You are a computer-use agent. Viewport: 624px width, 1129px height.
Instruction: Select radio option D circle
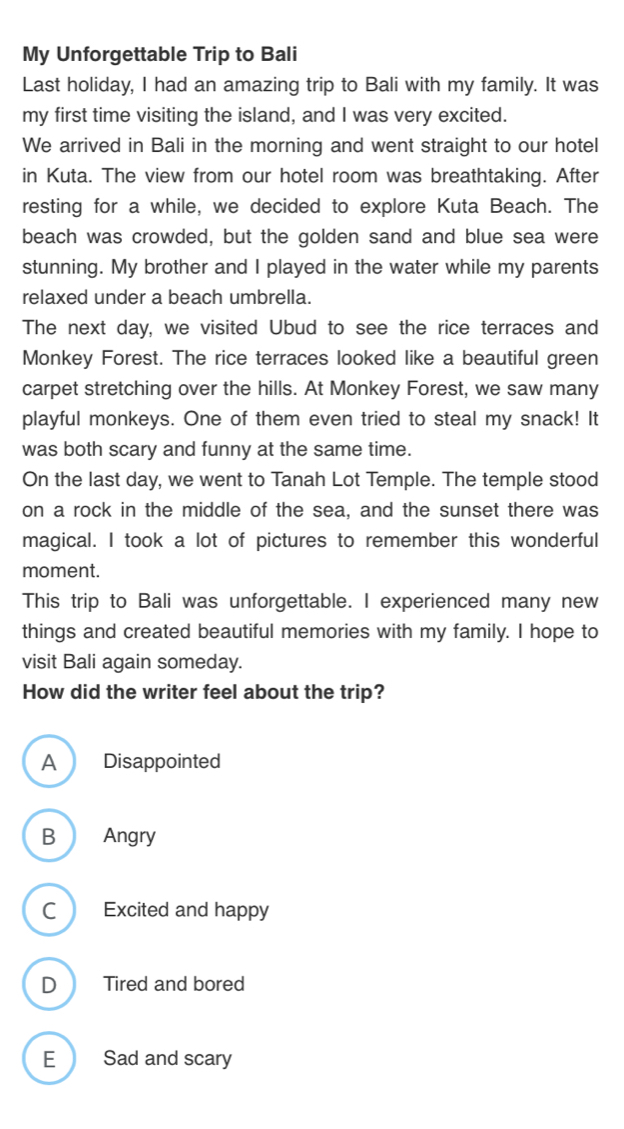click(x=49, y=984)
